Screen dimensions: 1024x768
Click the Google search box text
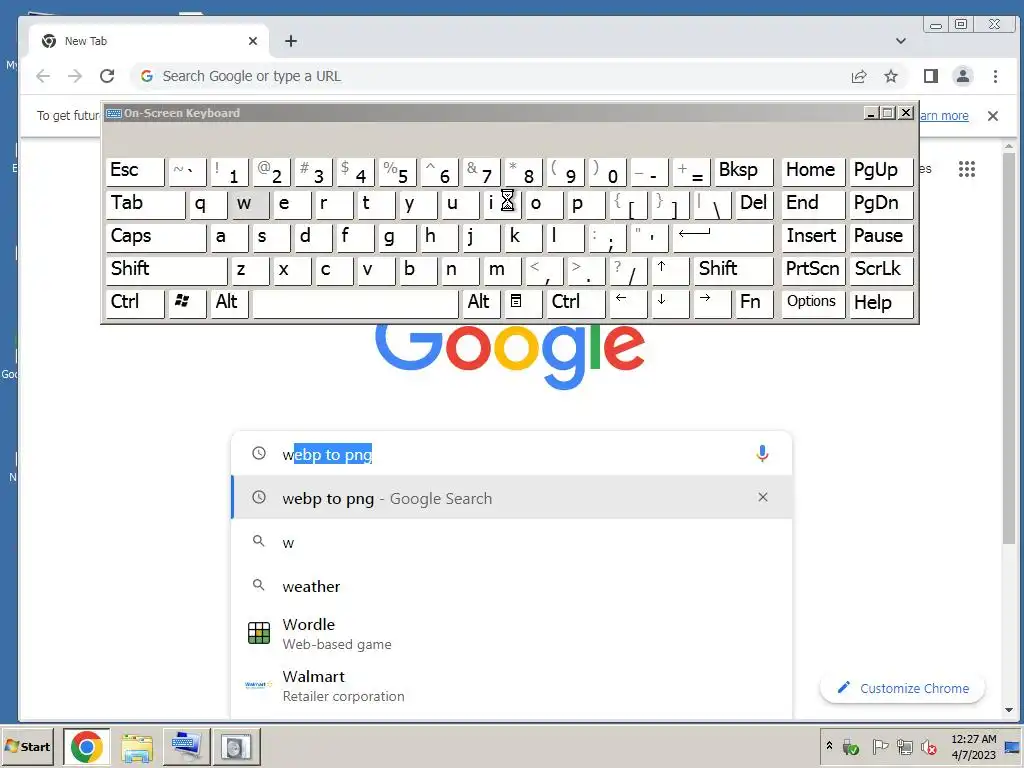click(327, 455)
